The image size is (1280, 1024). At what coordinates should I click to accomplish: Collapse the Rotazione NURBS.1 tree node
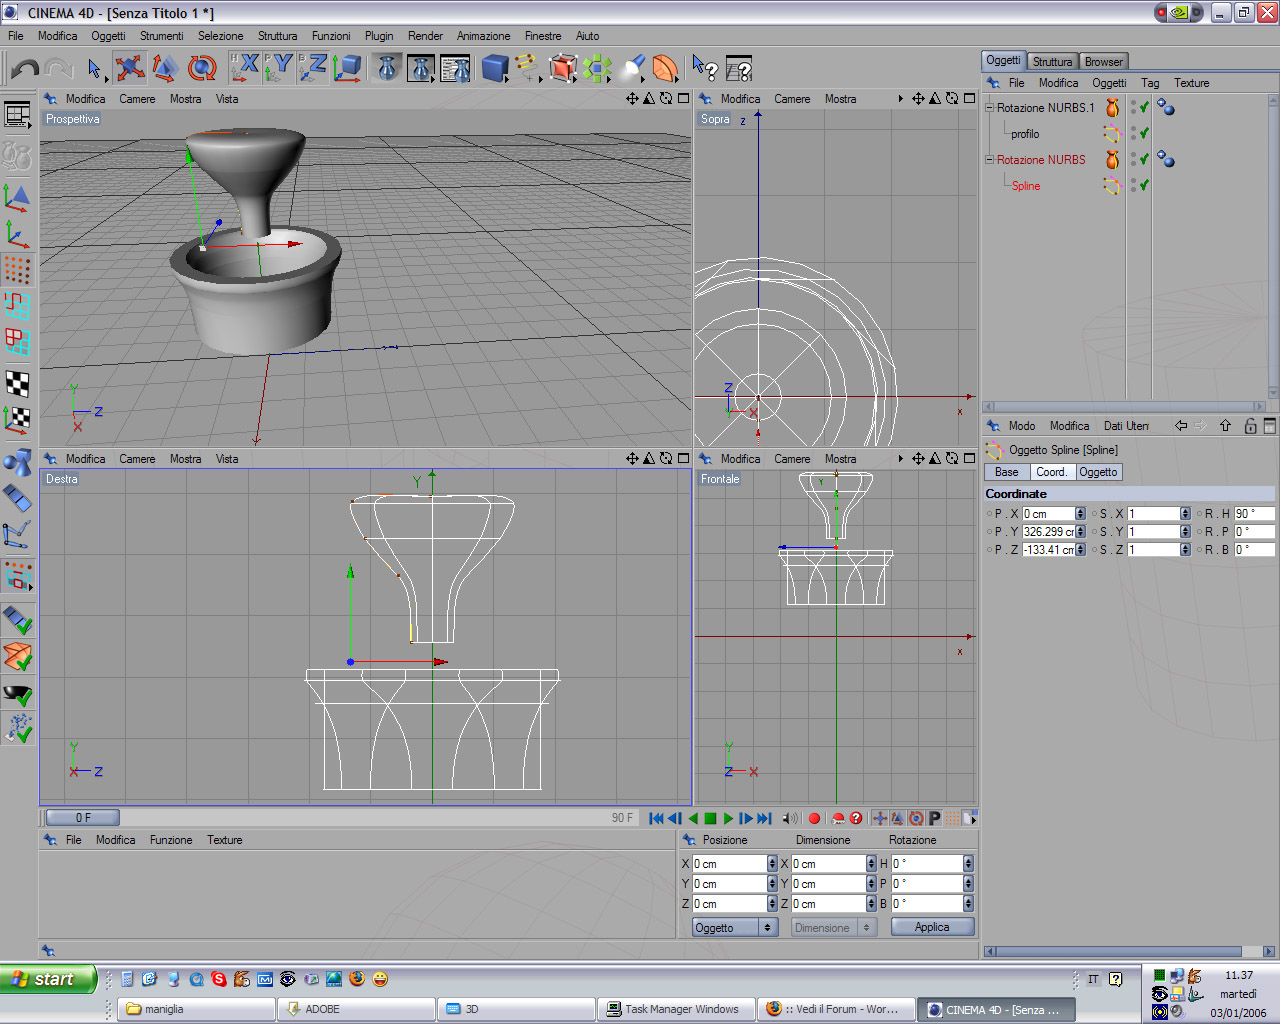(x=989, y=107)
